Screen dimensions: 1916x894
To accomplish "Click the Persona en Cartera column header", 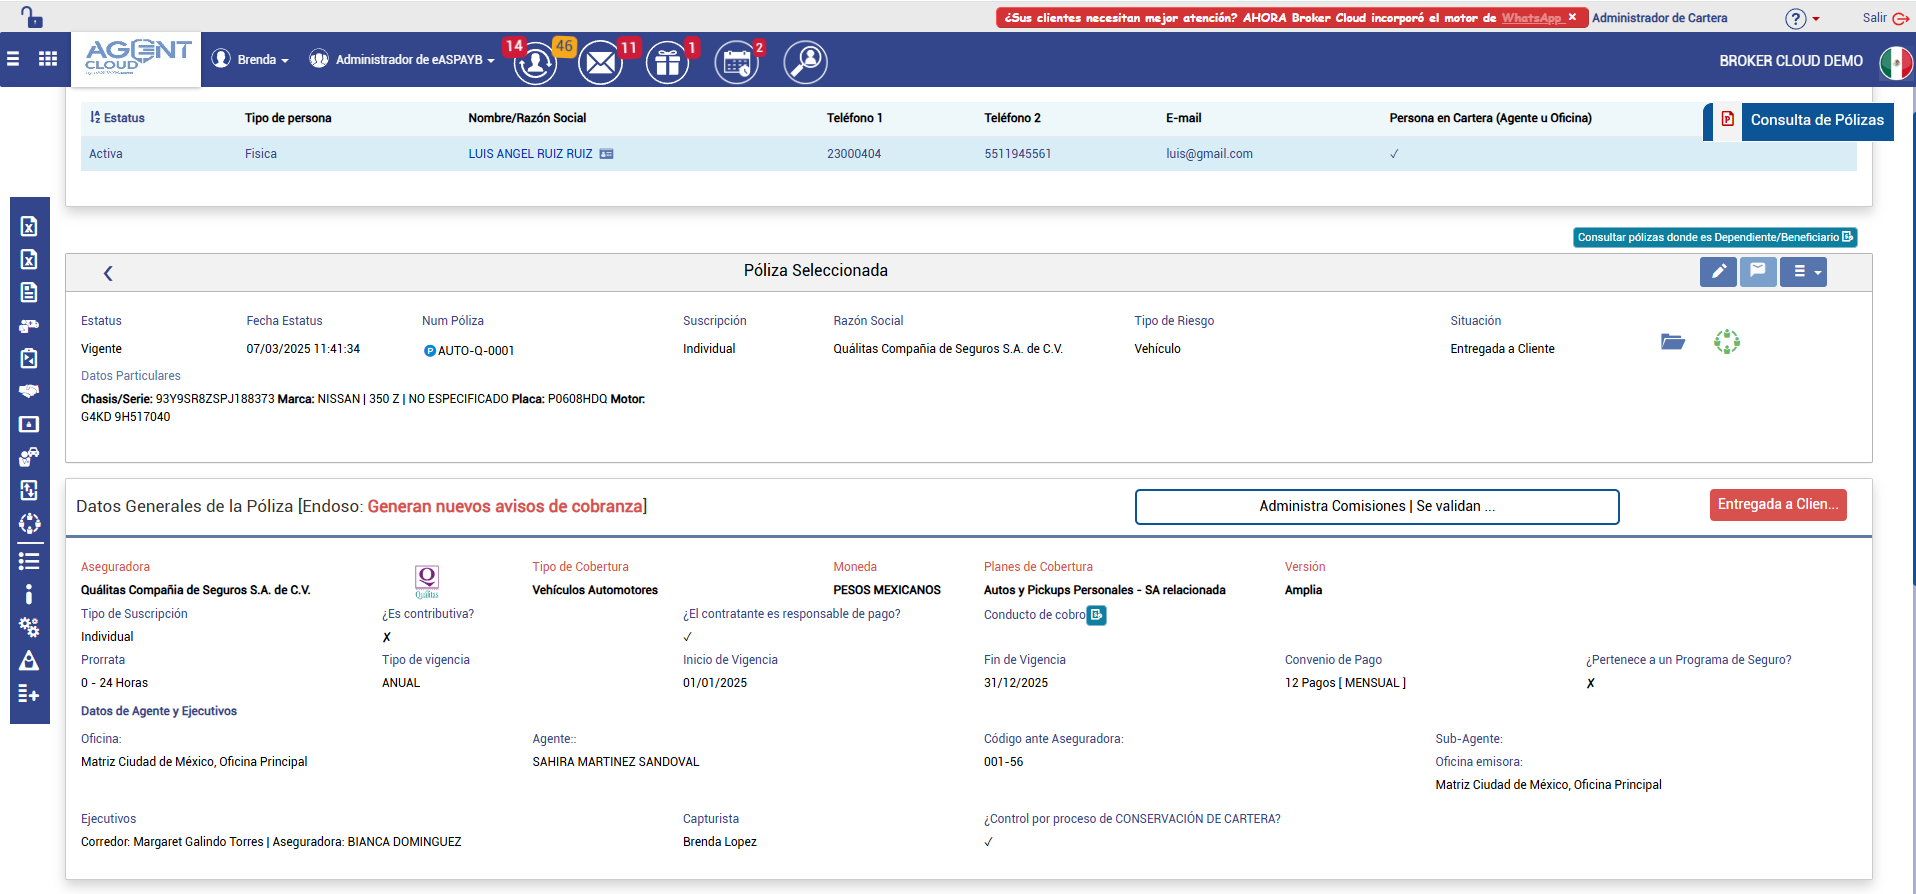I will [x=1490, y=118].
